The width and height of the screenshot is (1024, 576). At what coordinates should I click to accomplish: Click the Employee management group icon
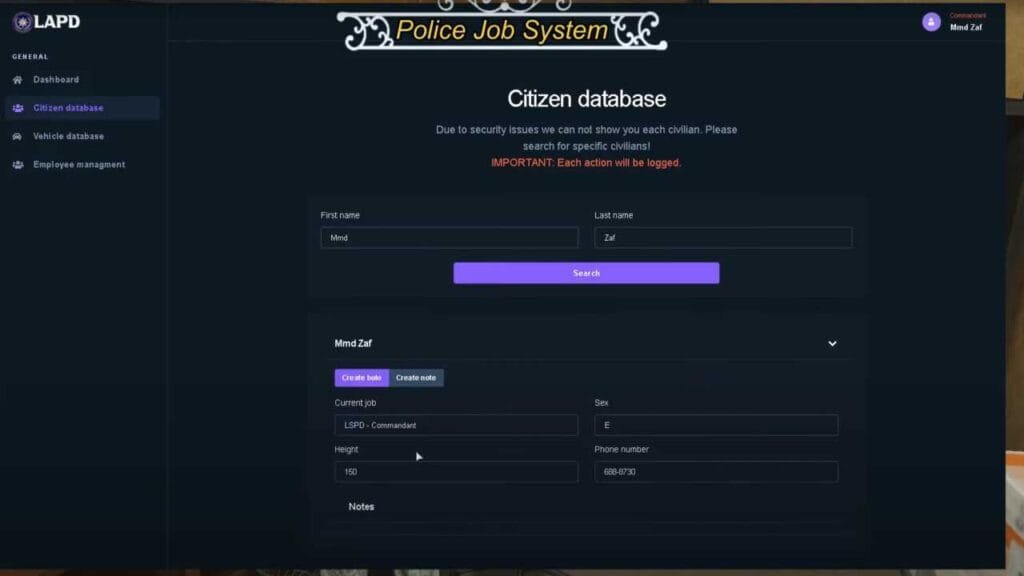[18, 165]
